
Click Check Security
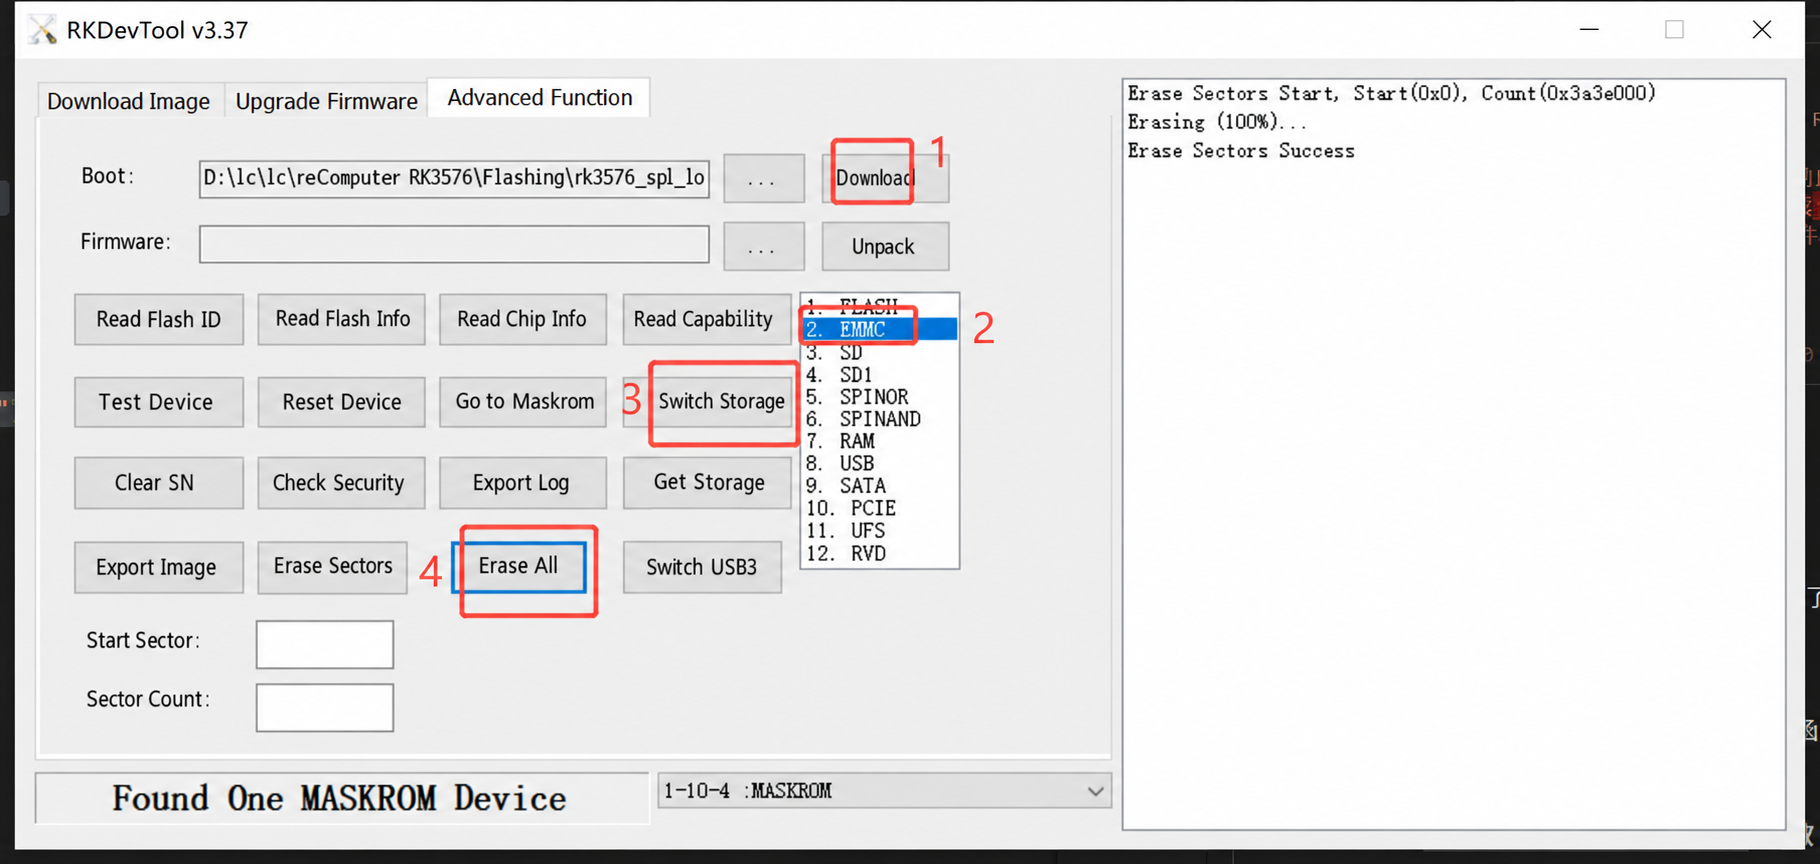[342, 483]
